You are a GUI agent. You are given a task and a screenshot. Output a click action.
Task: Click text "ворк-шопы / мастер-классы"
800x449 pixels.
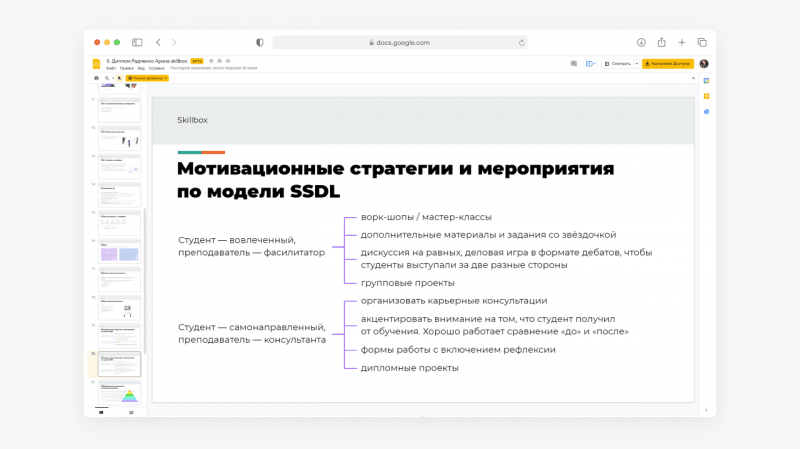426,217
